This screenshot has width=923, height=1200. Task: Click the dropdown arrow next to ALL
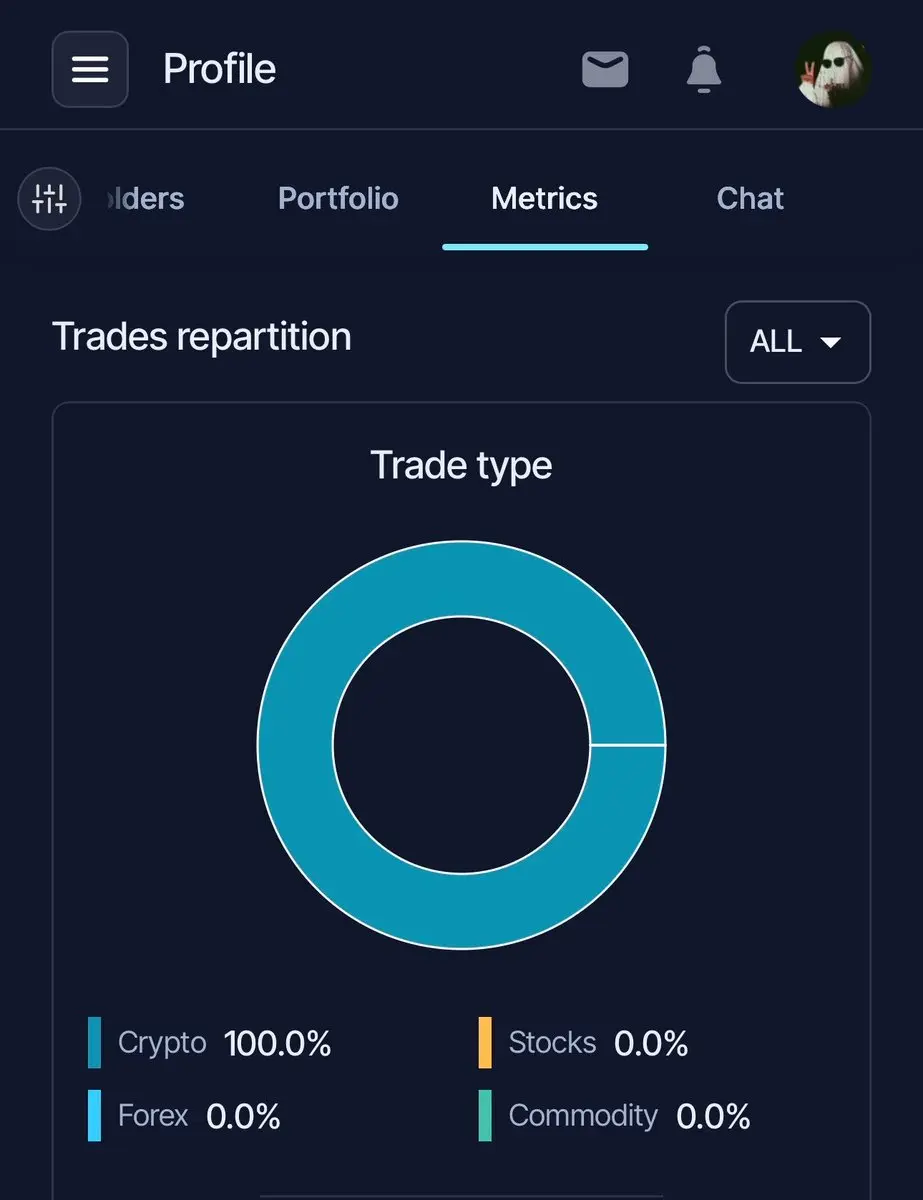coord(830,342)
